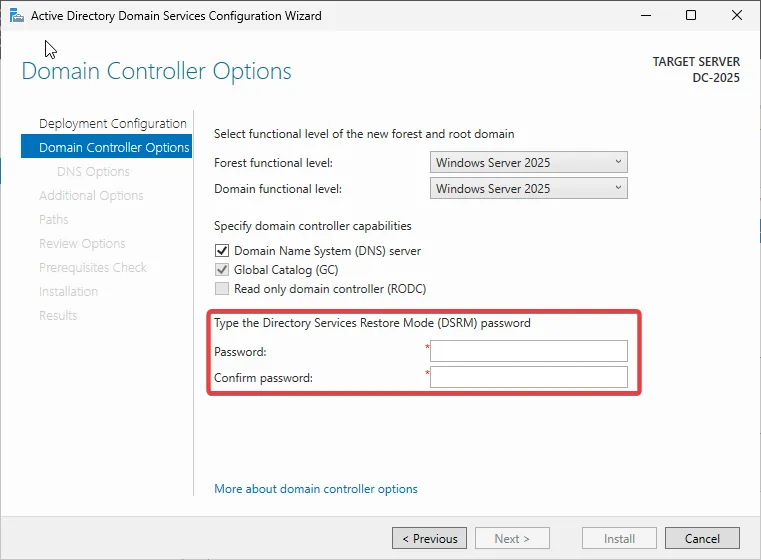Select Domain Controller Options in the sidebar
The width and height of the screenshot is (761, 560).
107,147
